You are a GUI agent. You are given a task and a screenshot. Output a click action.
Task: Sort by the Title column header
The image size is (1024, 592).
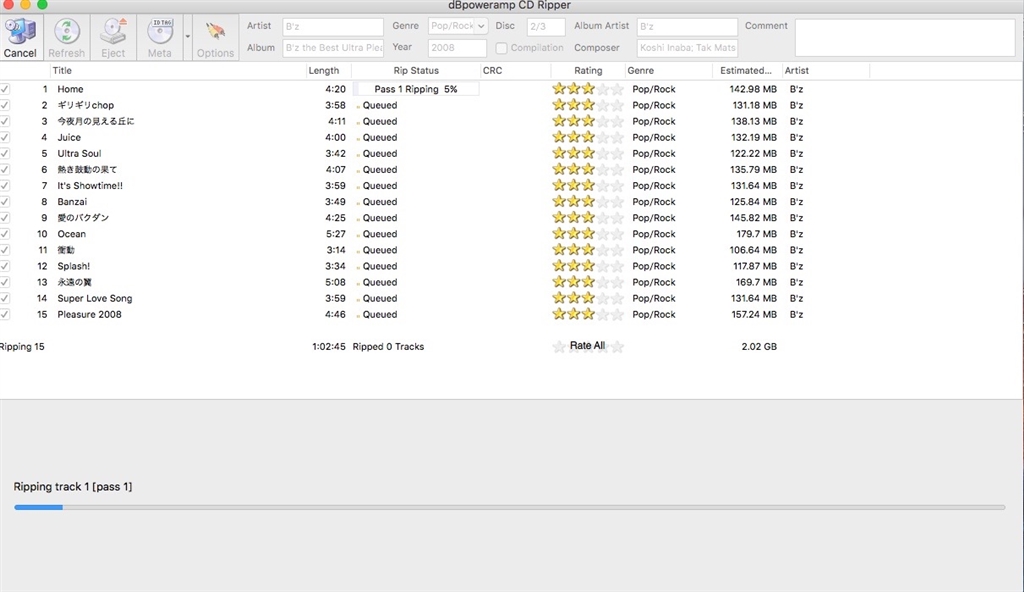click(178, 71)
